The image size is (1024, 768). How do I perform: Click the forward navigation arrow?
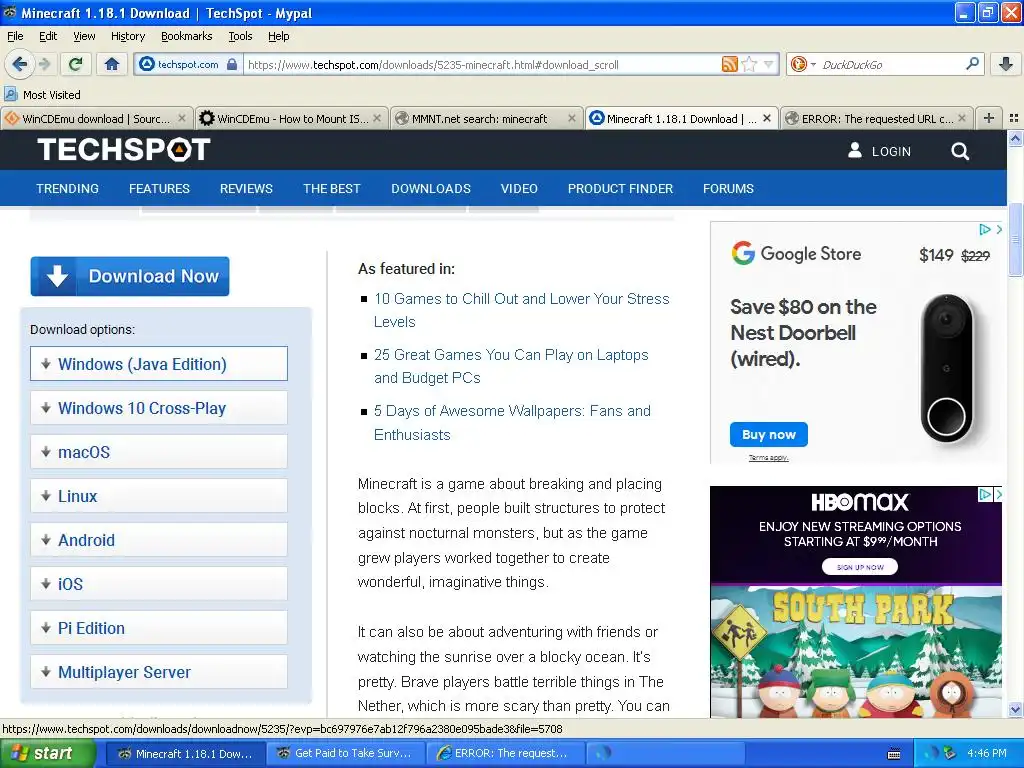(44, 64)
